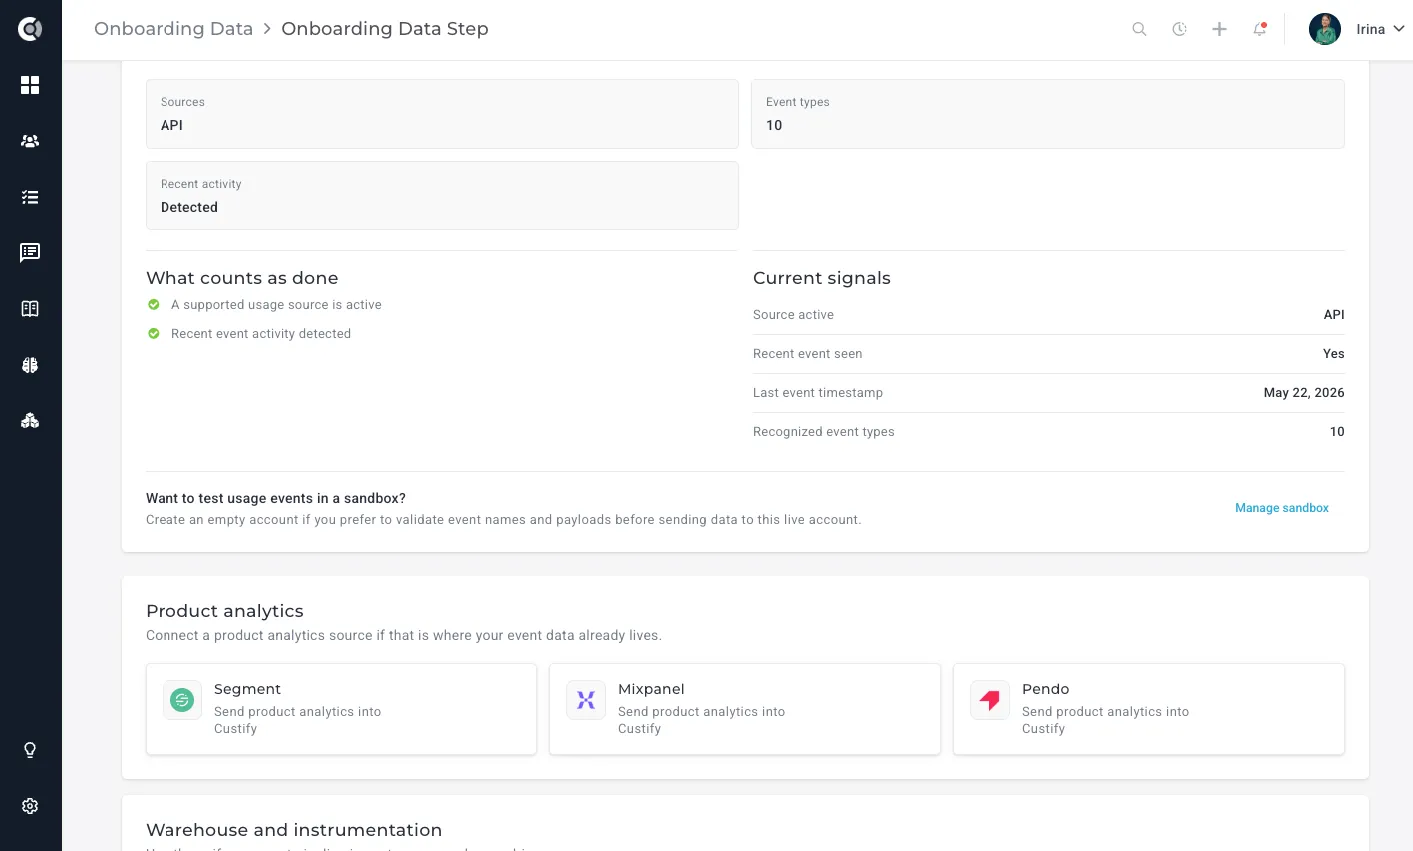This screenshot has height=851, width=1413.
Task: Click green check beside 'Recent event activity detected'
Action: (154, 334)
